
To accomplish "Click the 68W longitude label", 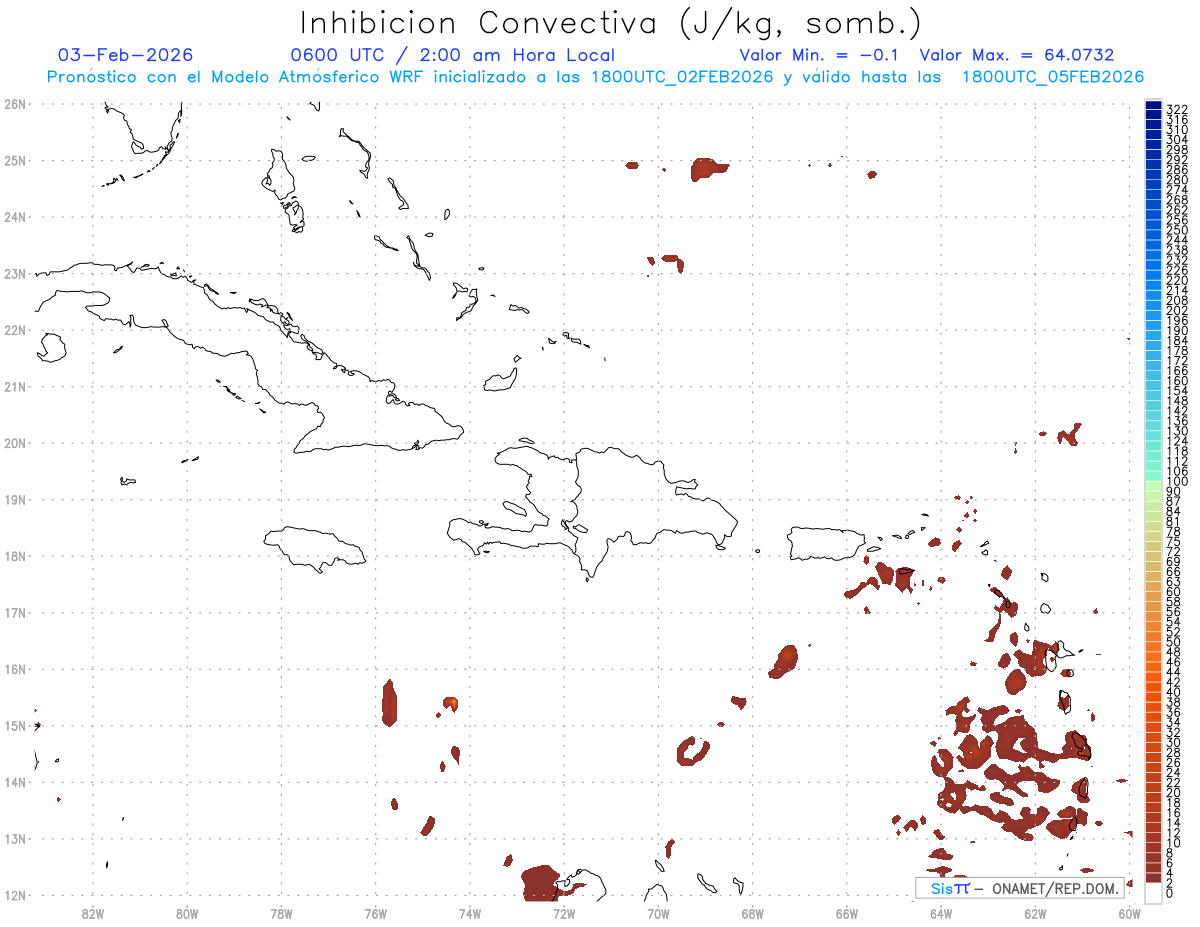I will tap(753, 913).
